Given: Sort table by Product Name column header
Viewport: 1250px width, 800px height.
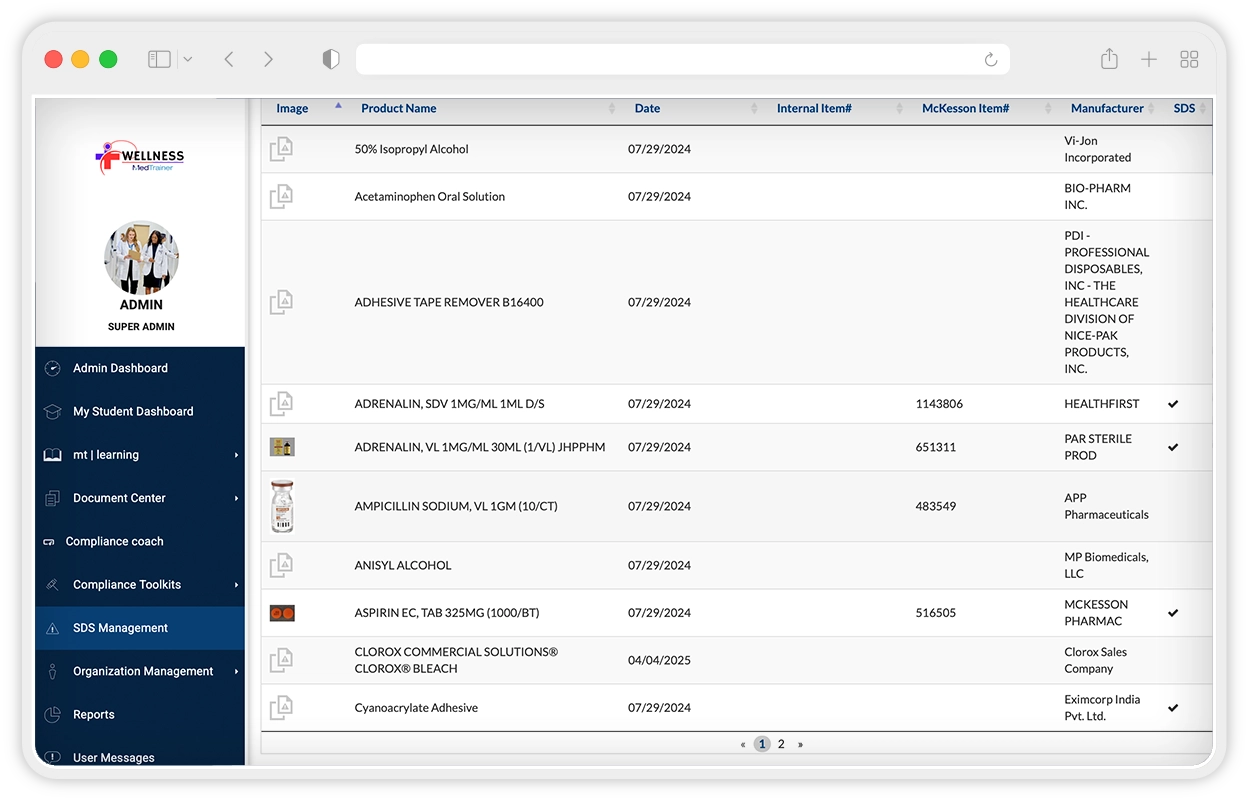Looking at the screenshot, I should tap(399, 109).
